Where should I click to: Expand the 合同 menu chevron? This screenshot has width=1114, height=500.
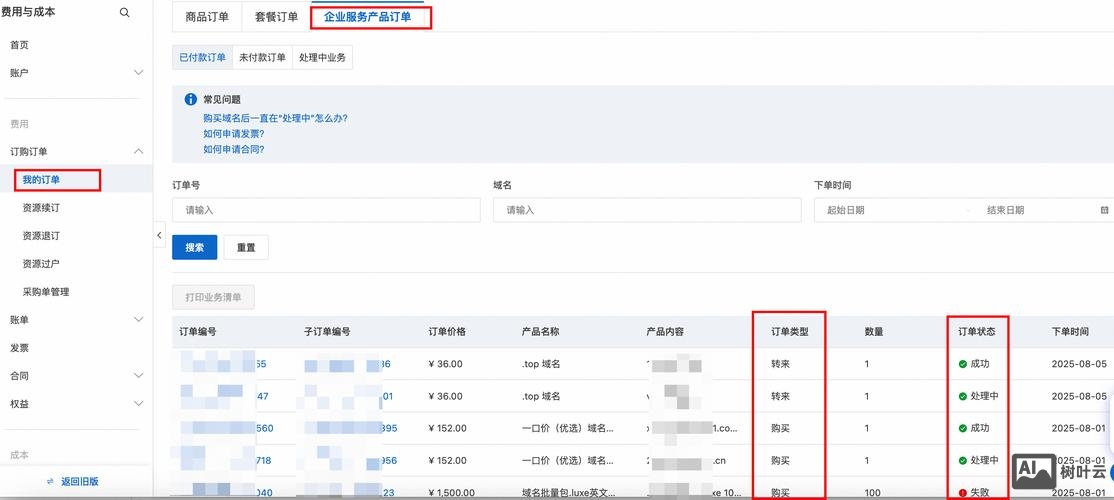click(x=139, y=376)
